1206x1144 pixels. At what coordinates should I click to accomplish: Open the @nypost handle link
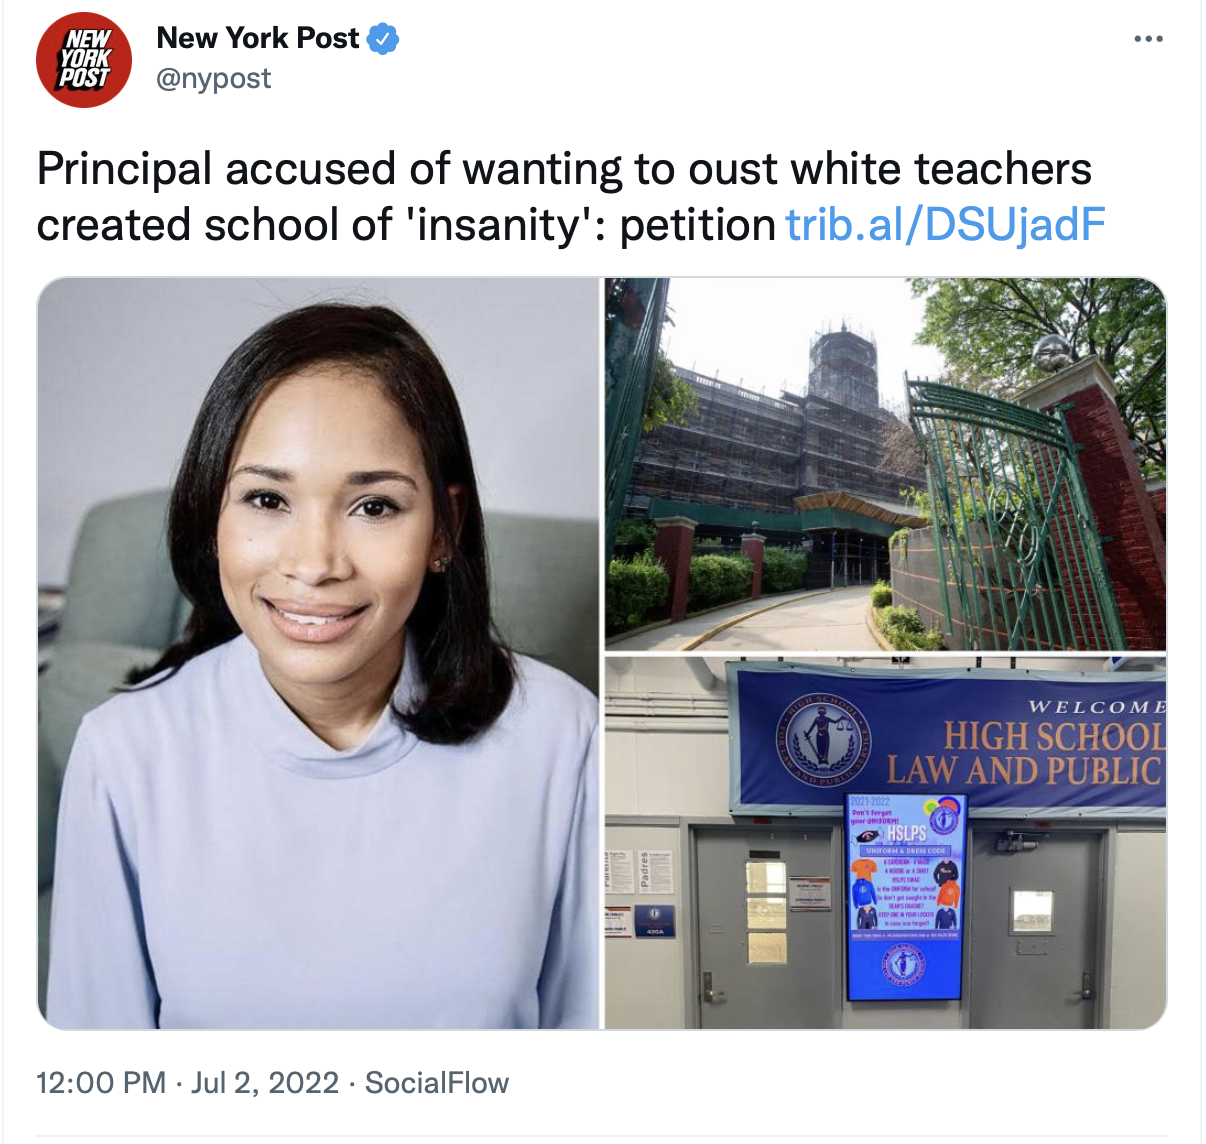(214, 78)
